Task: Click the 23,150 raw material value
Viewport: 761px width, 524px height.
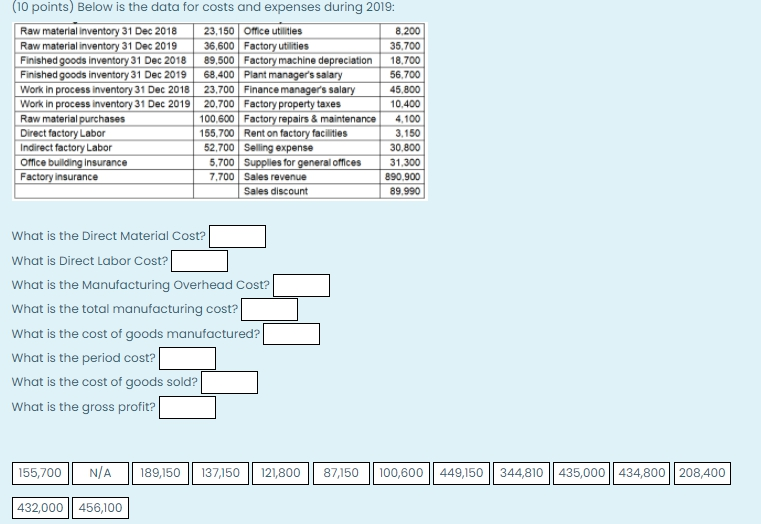Action: click(219, 31)
